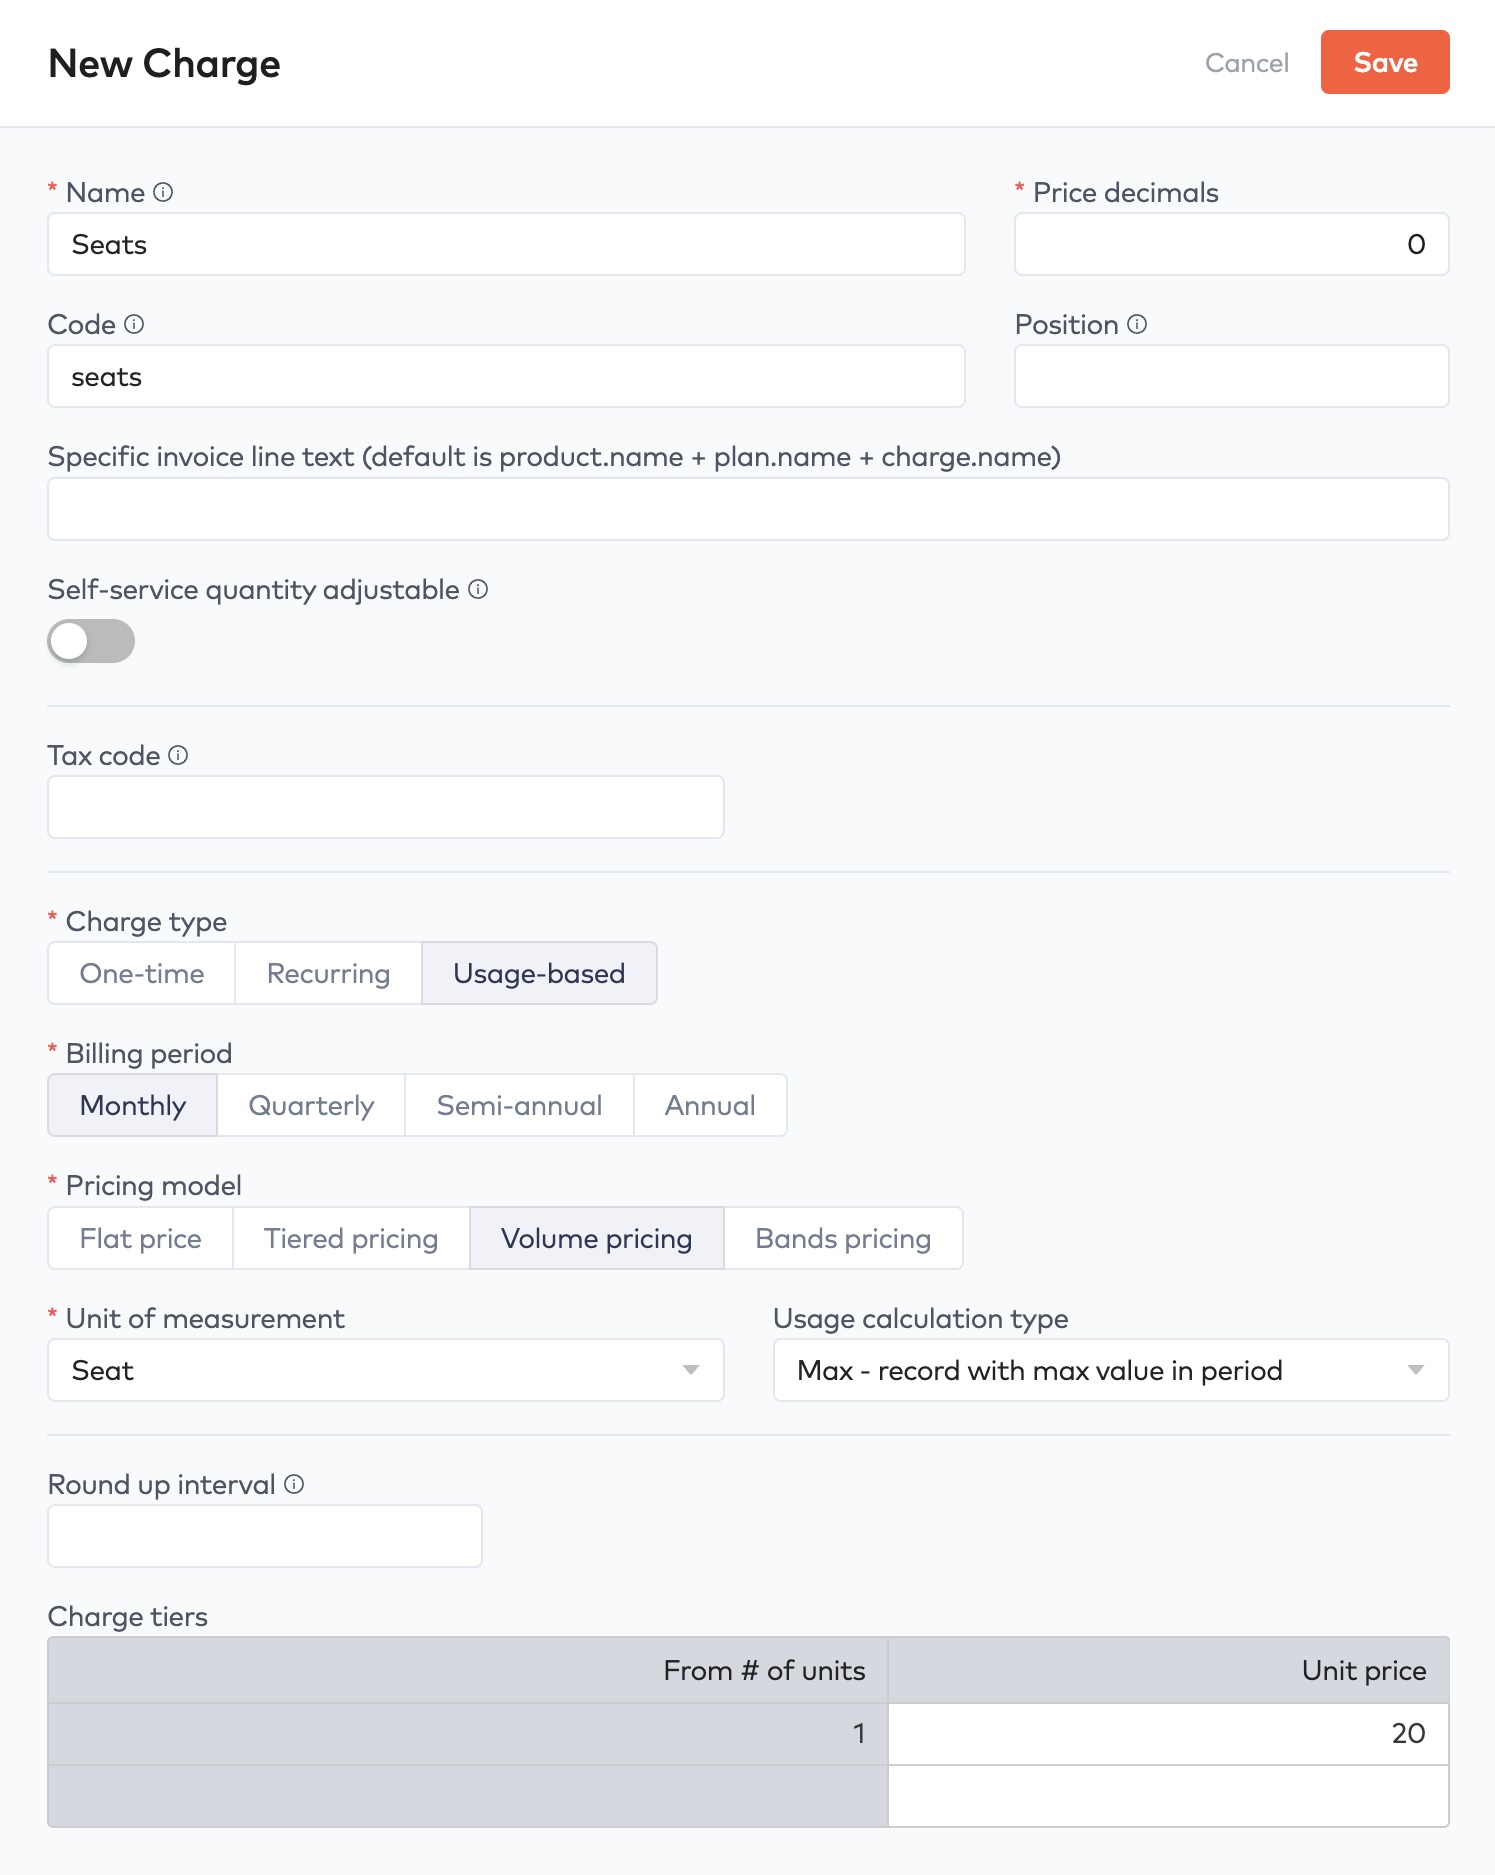Click the Tax code info icon

[x=178, y=755]
